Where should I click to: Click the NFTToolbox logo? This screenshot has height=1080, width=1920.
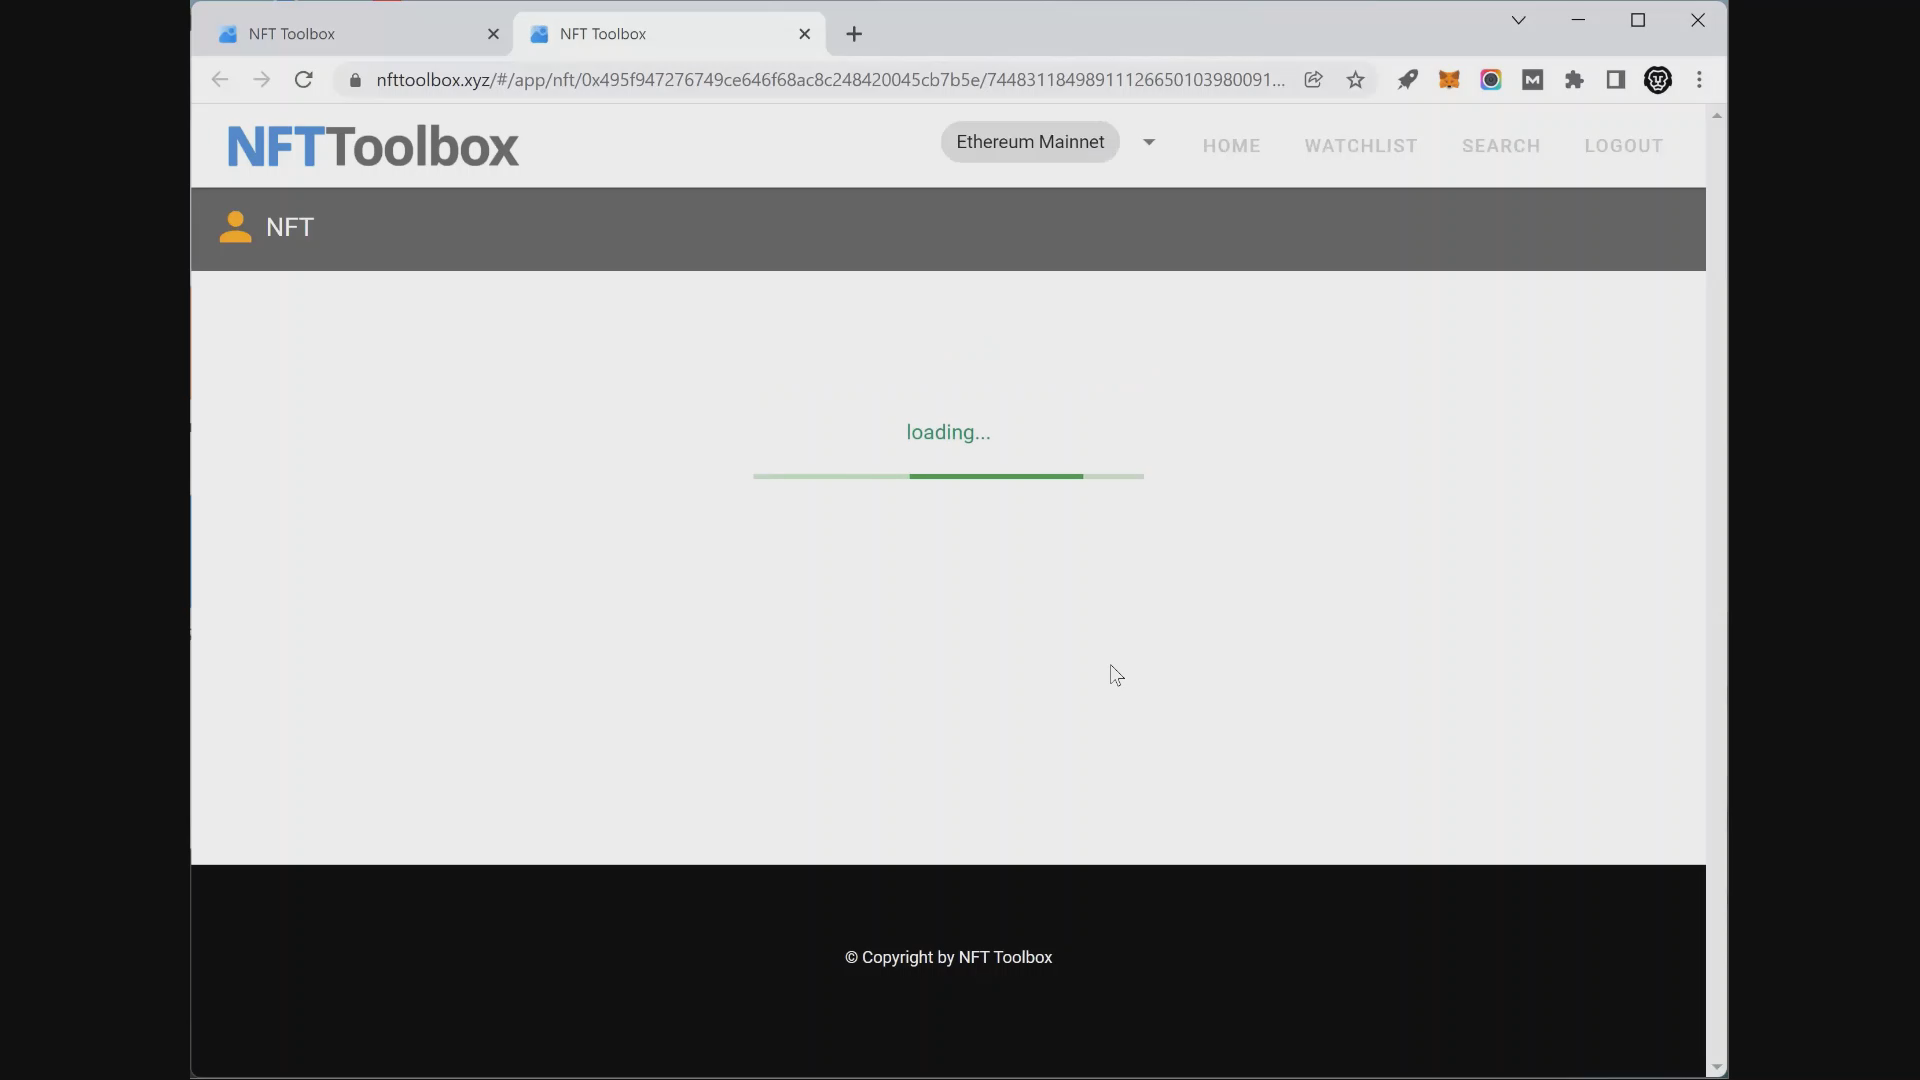[x=372, y=147]
